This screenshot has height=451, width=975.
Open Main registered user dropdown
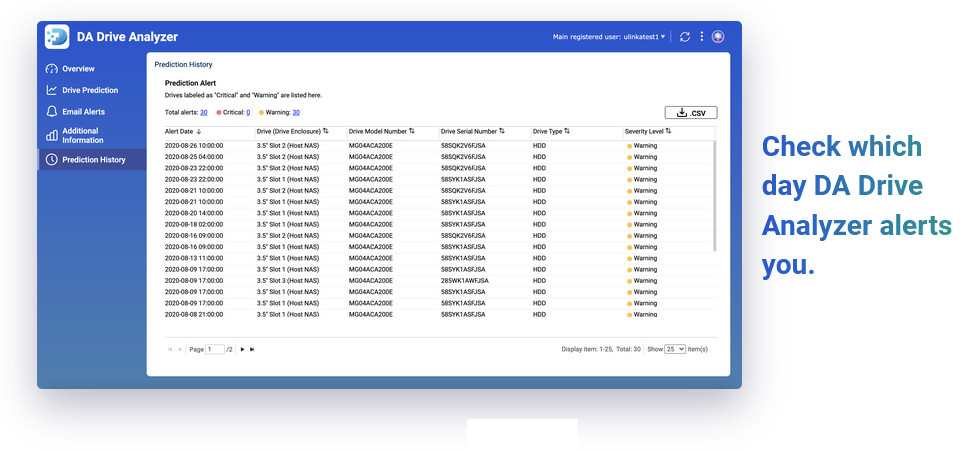[609, 37]
